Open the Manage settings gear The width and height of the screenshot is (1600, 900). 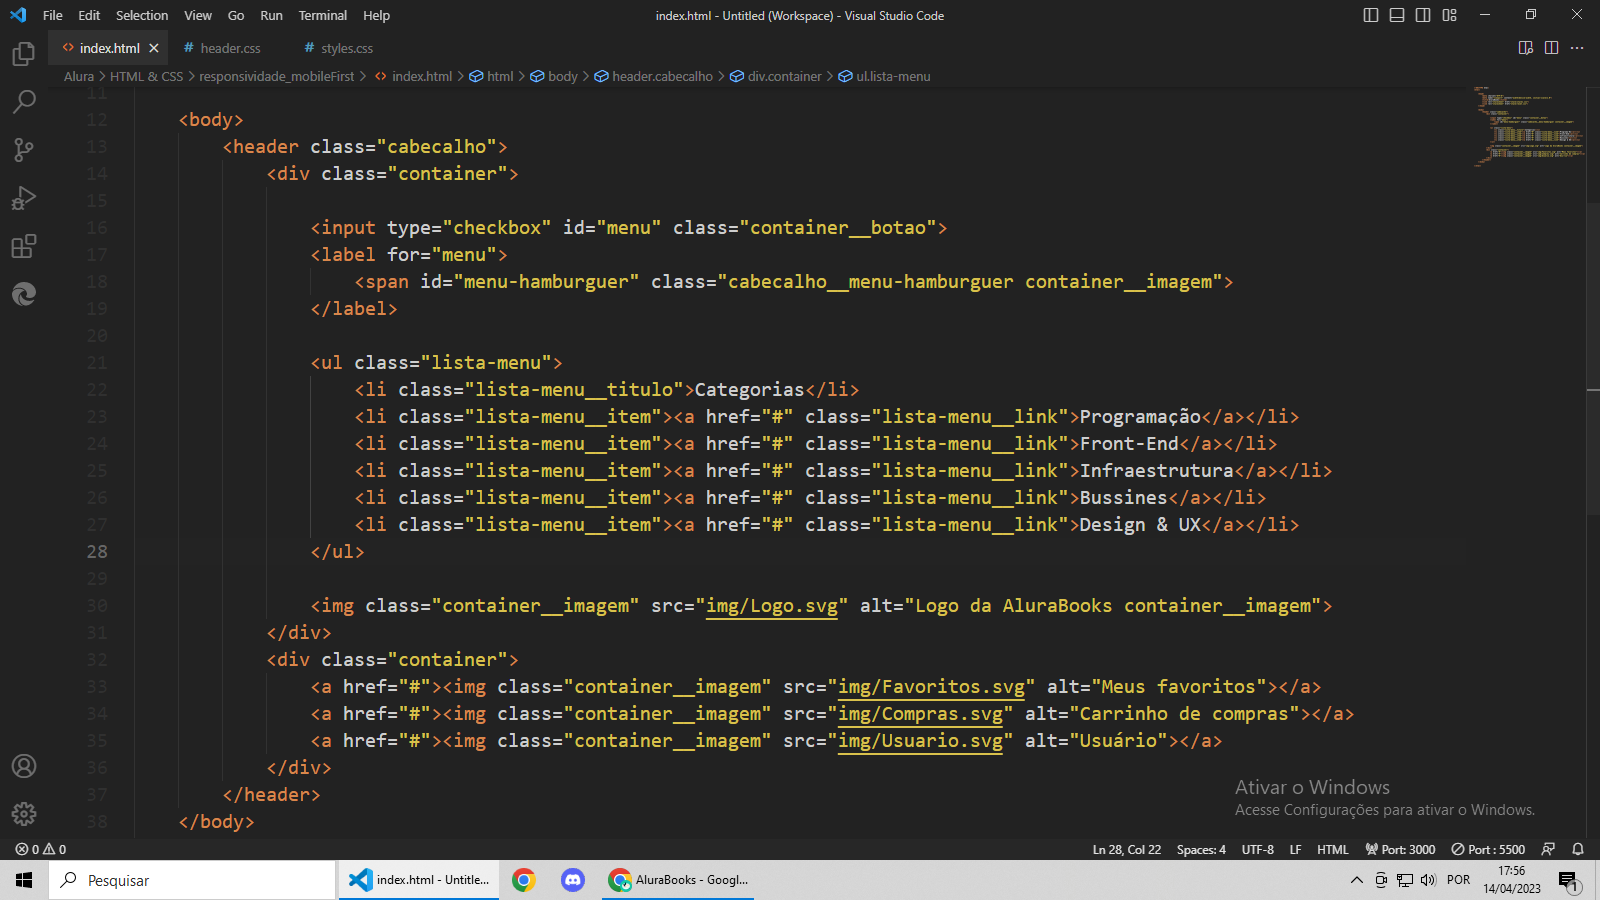[24, 814]
